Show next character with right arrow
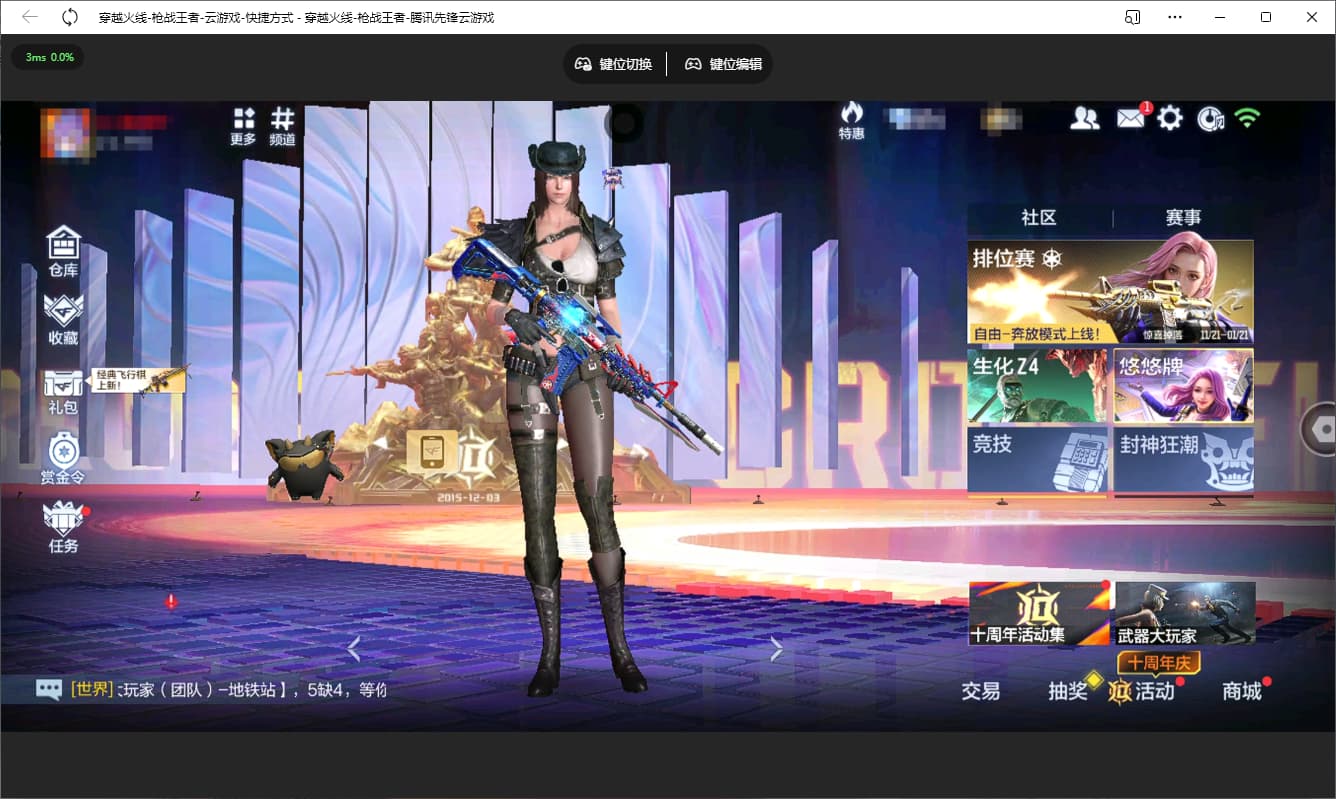The height and width of the screenshot is (799, 1336). click(776, 649)
